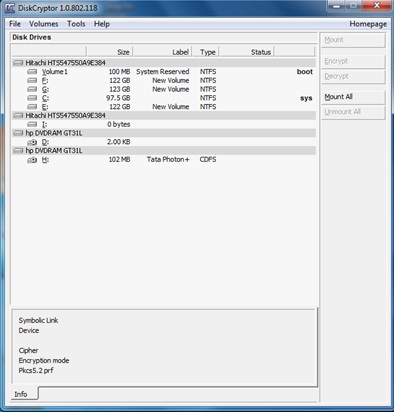Click the Pkcs5.2 prf info label
Viewport: 394px width, 412px height.
click(36, 370)
